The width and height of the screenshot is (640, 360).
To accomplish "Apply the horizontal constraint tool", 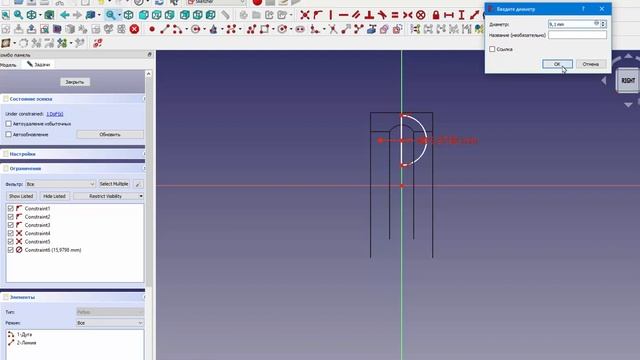I will pos(343,15).
